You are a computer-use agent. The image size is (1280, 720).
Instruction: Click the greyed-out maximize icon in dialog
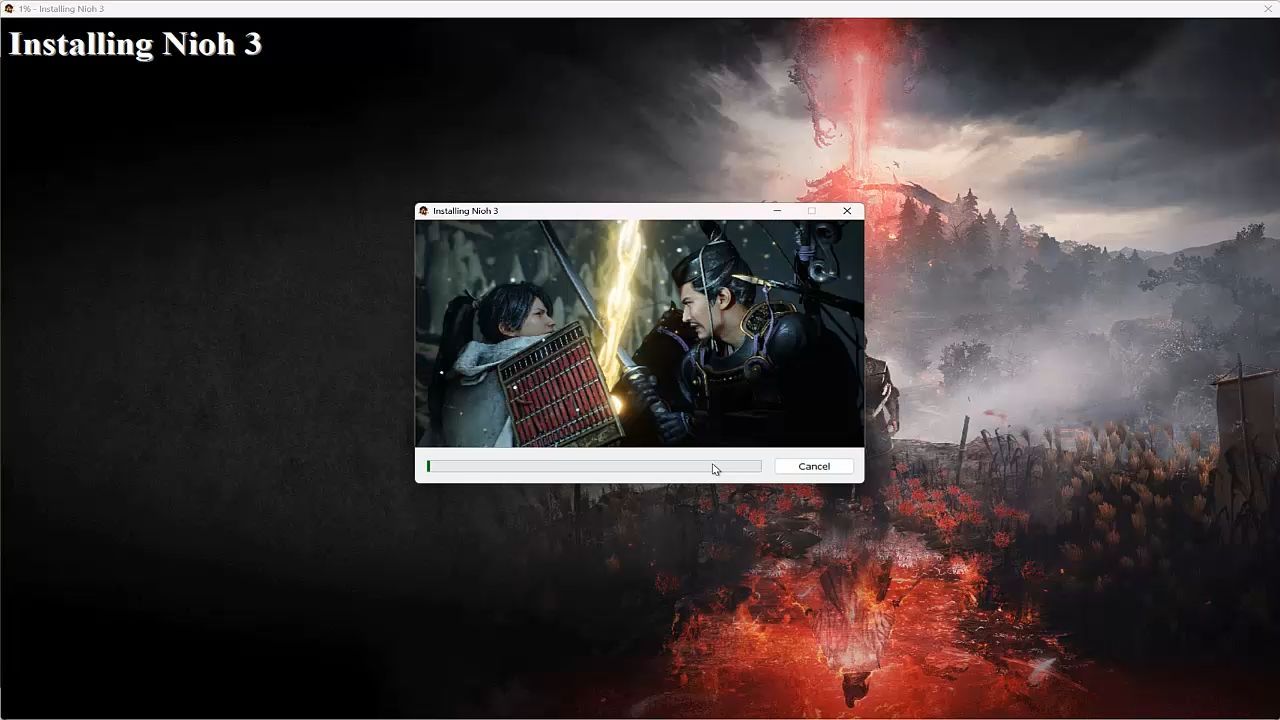coord(812,211)
